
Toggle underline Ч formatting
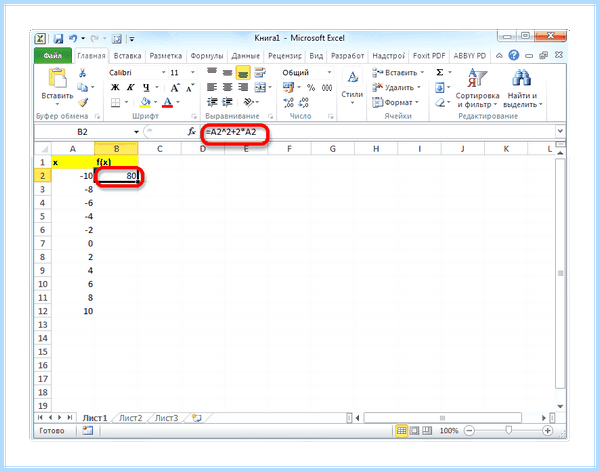[146, 88]
